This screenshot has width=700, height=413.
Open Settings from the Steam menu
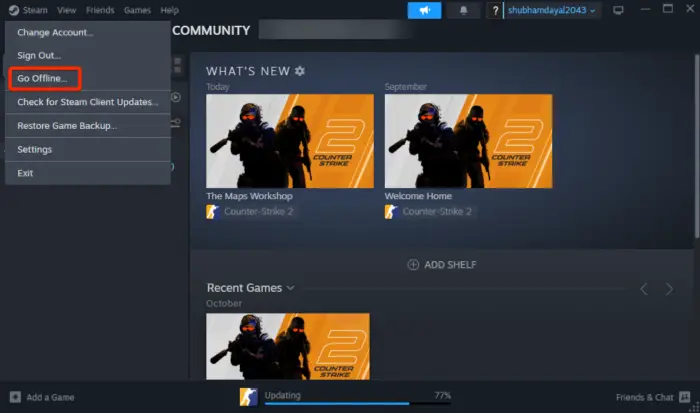(88, 149)
